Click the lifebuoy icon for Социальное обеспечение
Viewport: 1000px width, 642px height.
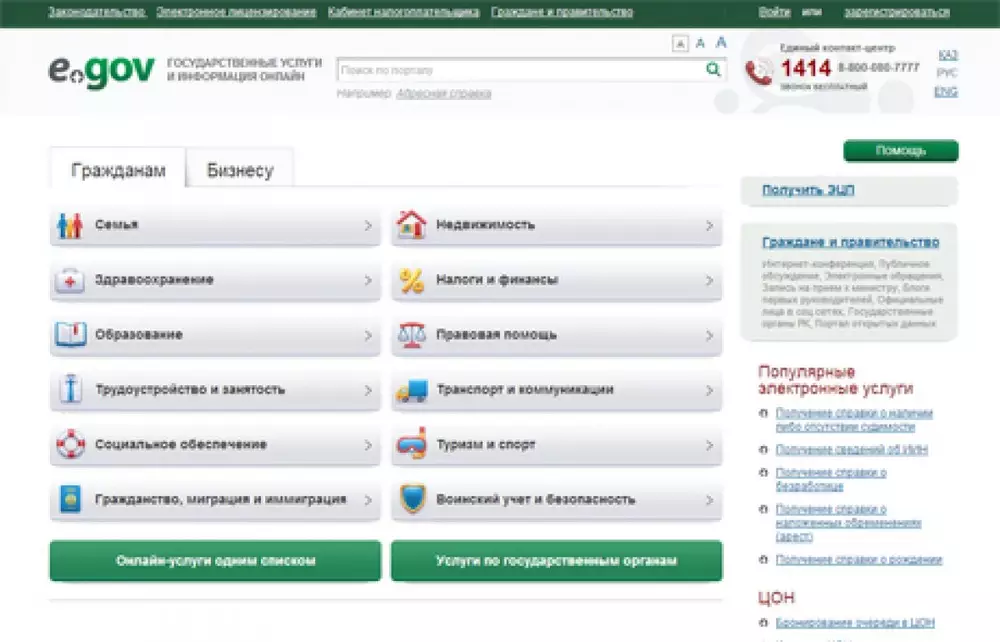[x=69, y=444]
